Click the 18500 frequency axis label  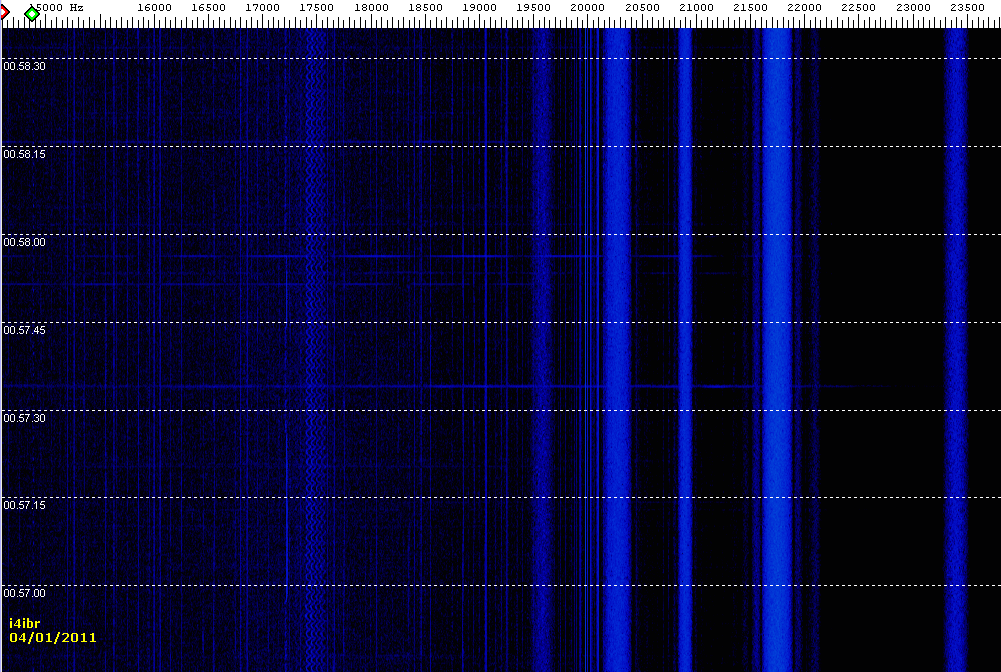tap(426, 8)
